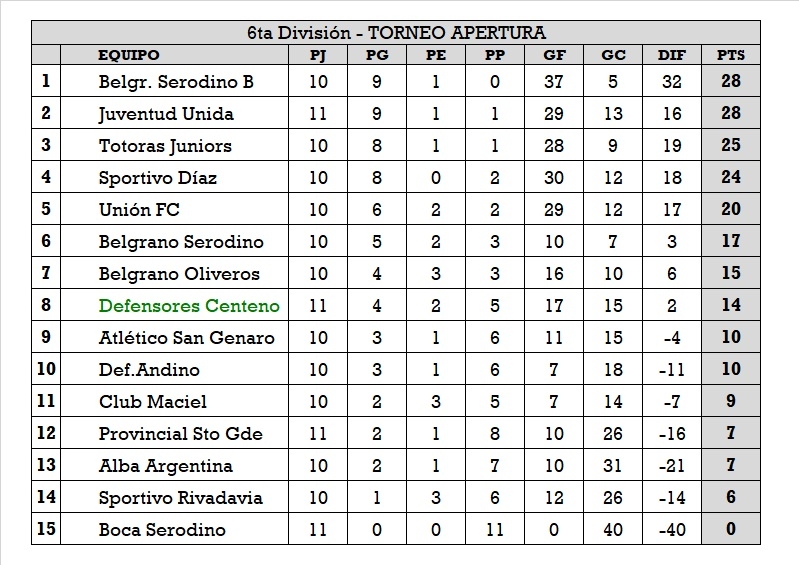Select the Juventud Unida row name

[165, 114]
